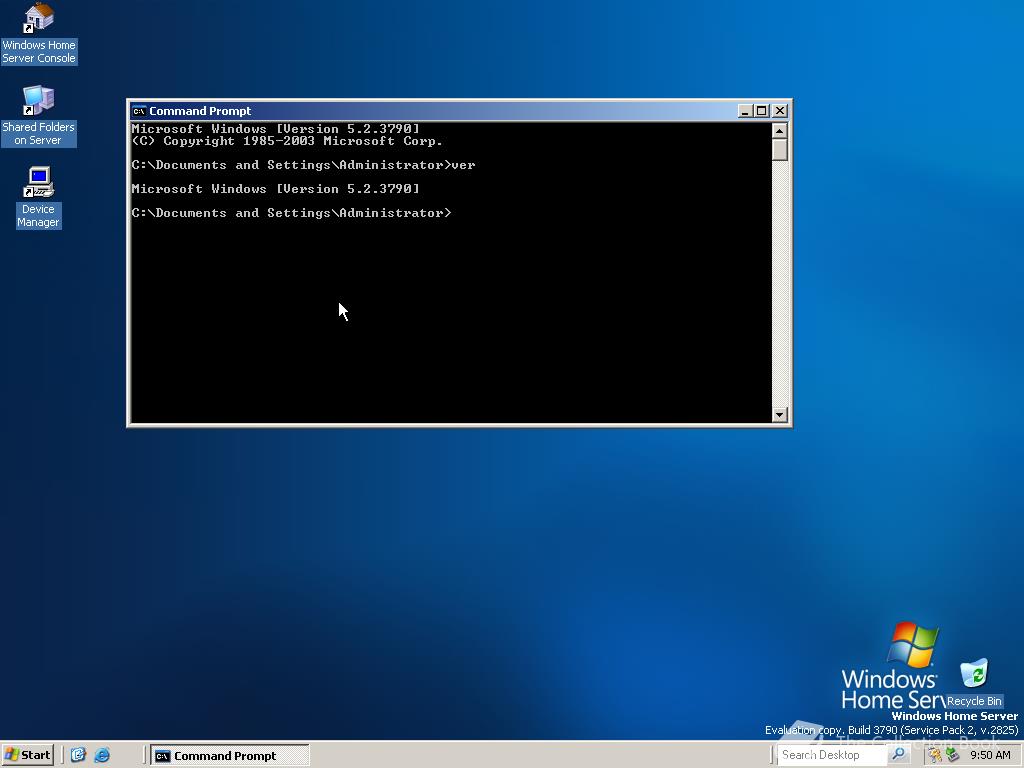Minimize the Command Prompt window
This screenshot has width=1024, height=768.
[745, 111]
